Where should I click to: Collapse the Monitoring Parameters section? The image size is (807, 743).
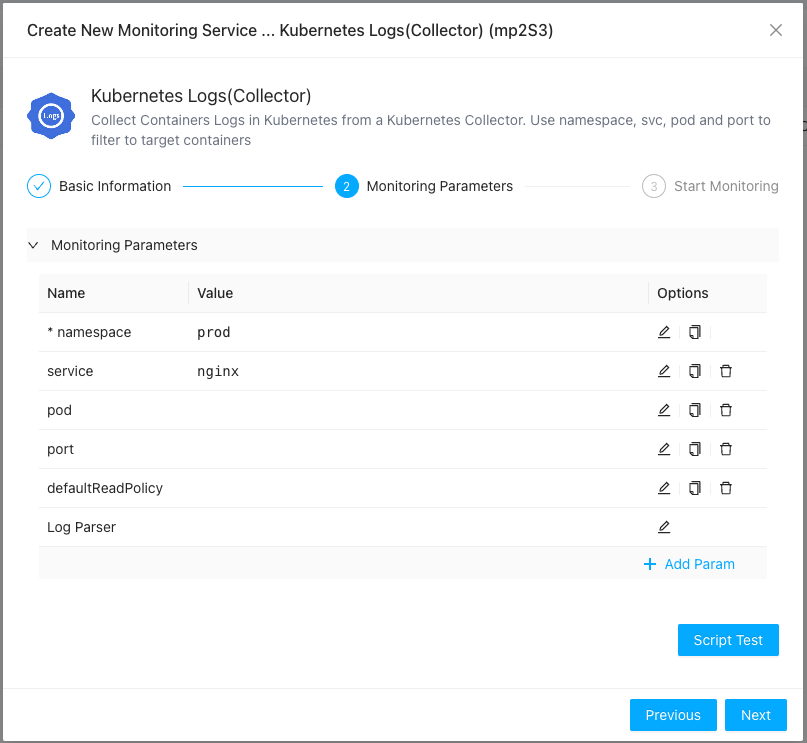point(33,245)
